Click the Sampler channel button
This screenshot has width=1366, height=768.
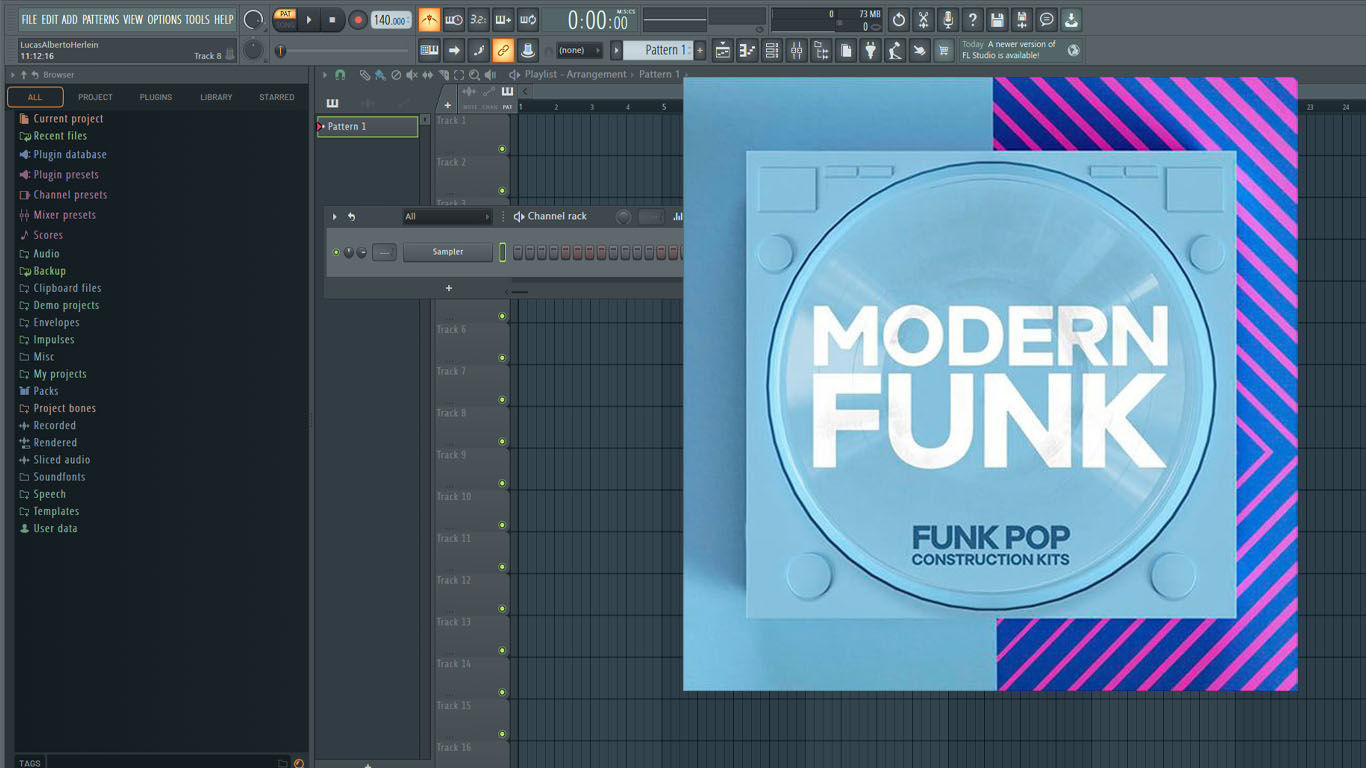point(448,252)
